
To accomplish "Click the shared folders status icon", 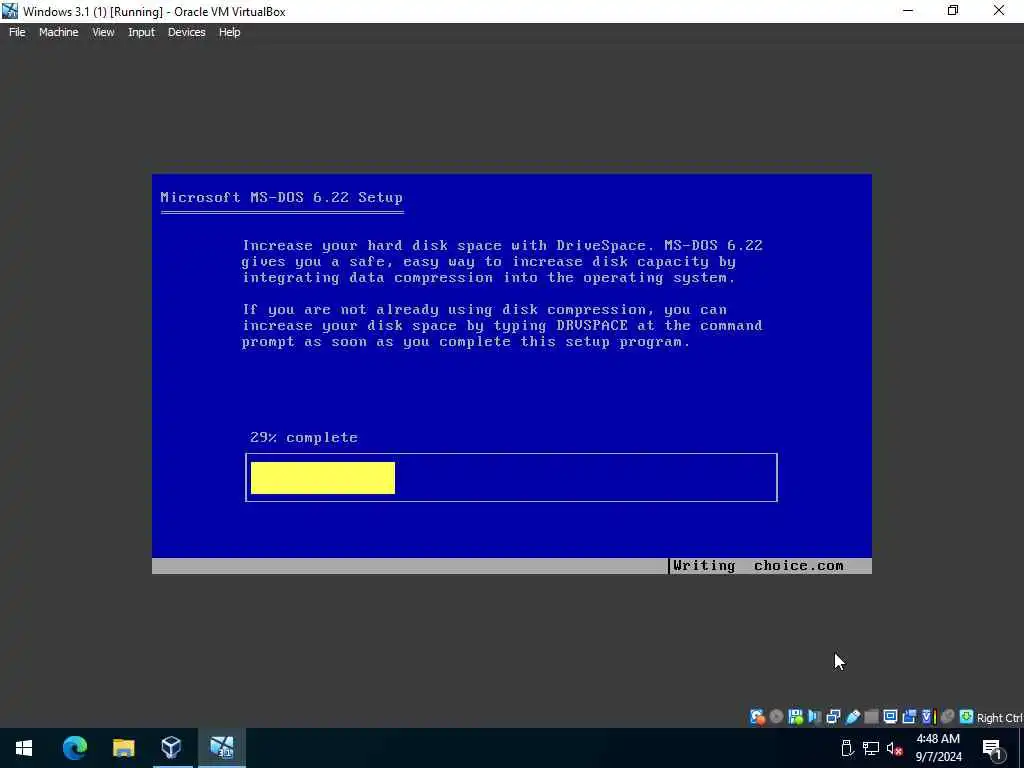I will click(871, 717).
